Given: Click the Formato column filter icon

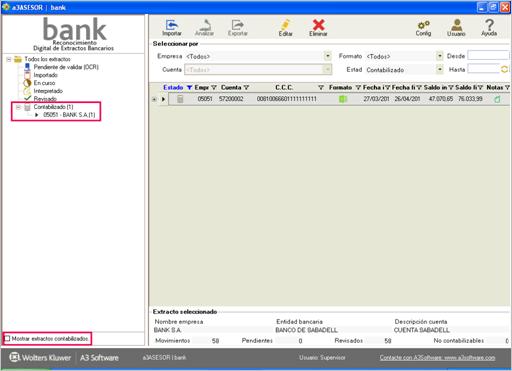Looking at the screenshot, I should (358, 87).
